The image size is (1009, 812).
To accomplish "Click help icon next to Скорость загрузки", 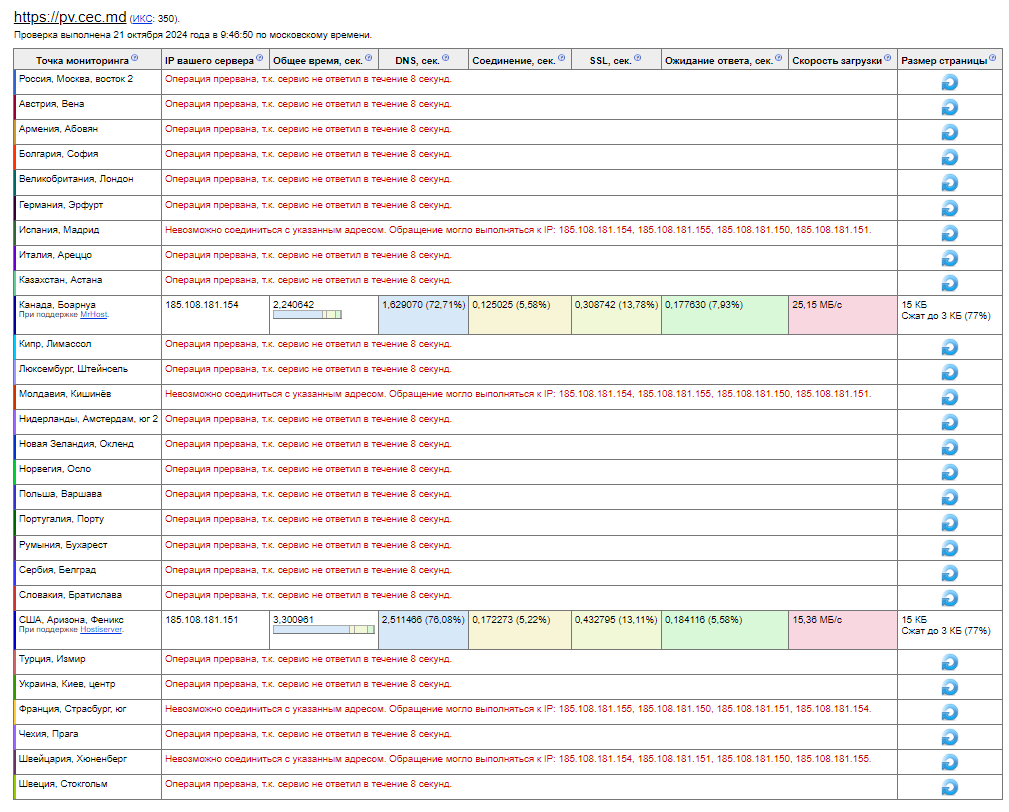I will tap(887, 58).
